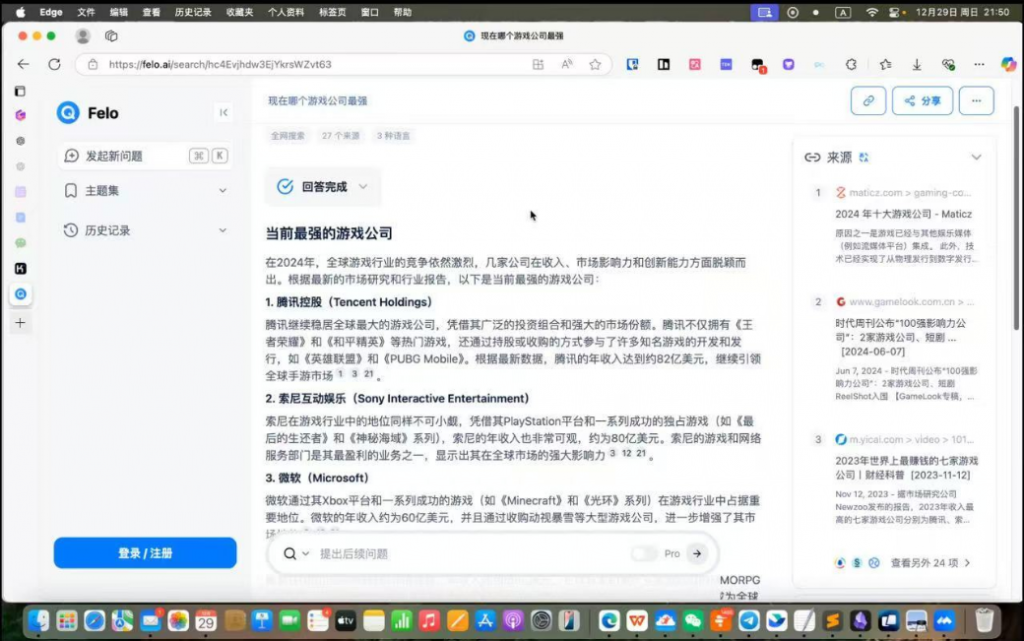1024x641 pixels.
Task: Open Telegram in the Dock
Action: pyautogui.click(x=749, y=621)
